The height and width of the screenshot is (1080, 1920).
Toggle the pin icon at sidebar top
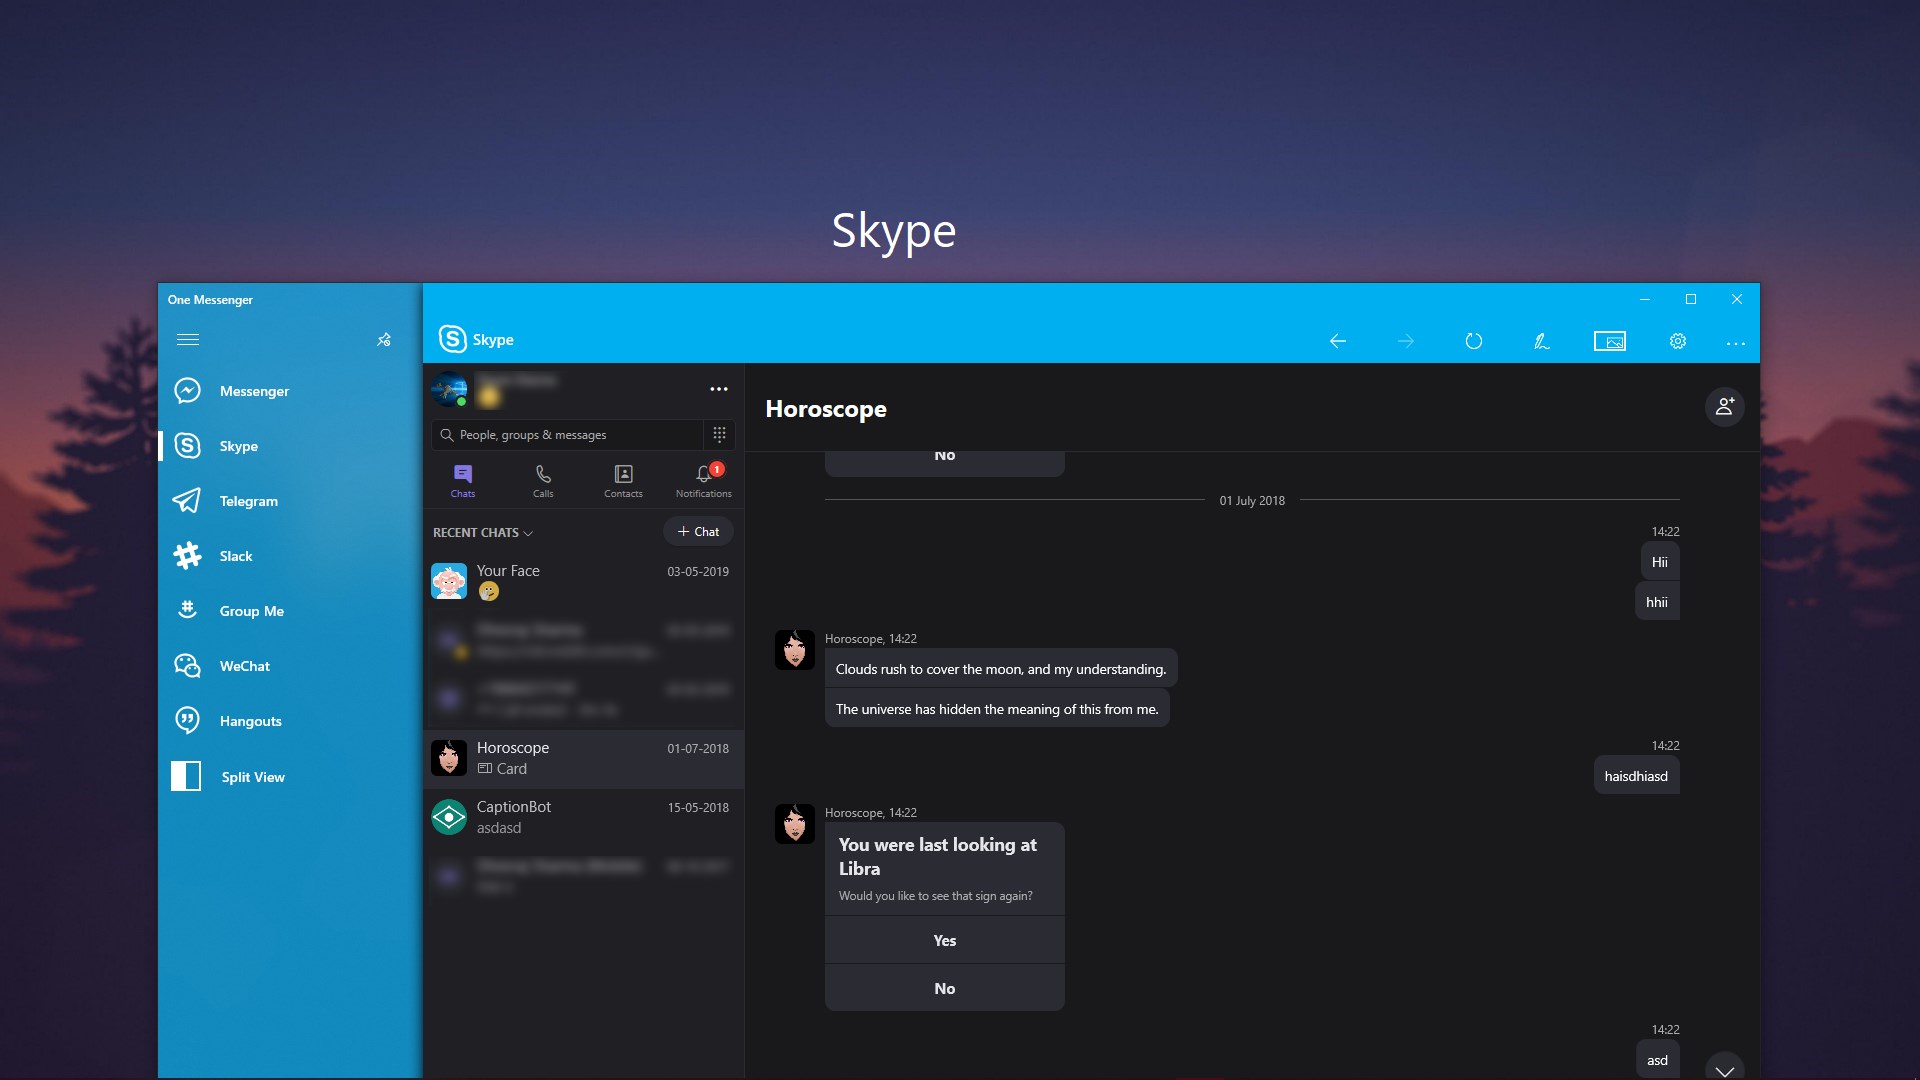(x=384, y=340)
